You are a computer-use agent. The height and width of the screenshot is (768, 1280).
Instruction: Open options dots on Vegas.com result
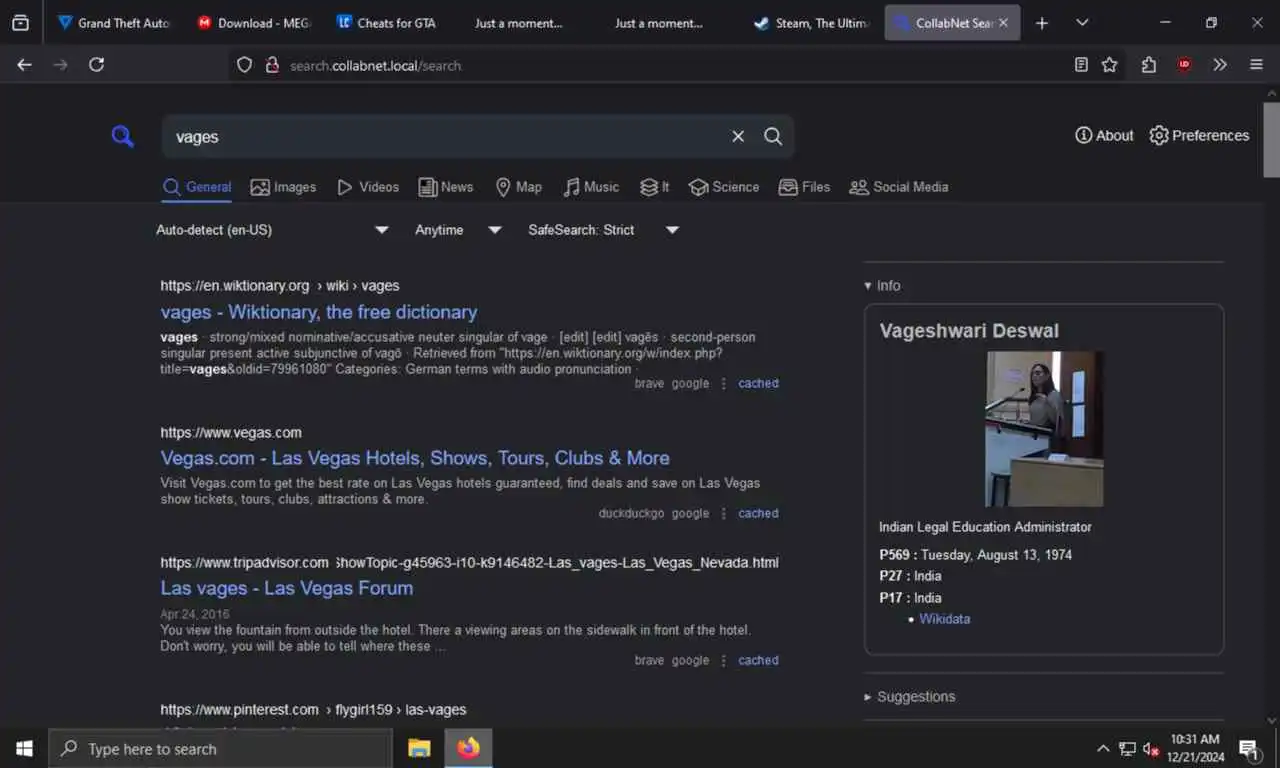coord(724,513)
